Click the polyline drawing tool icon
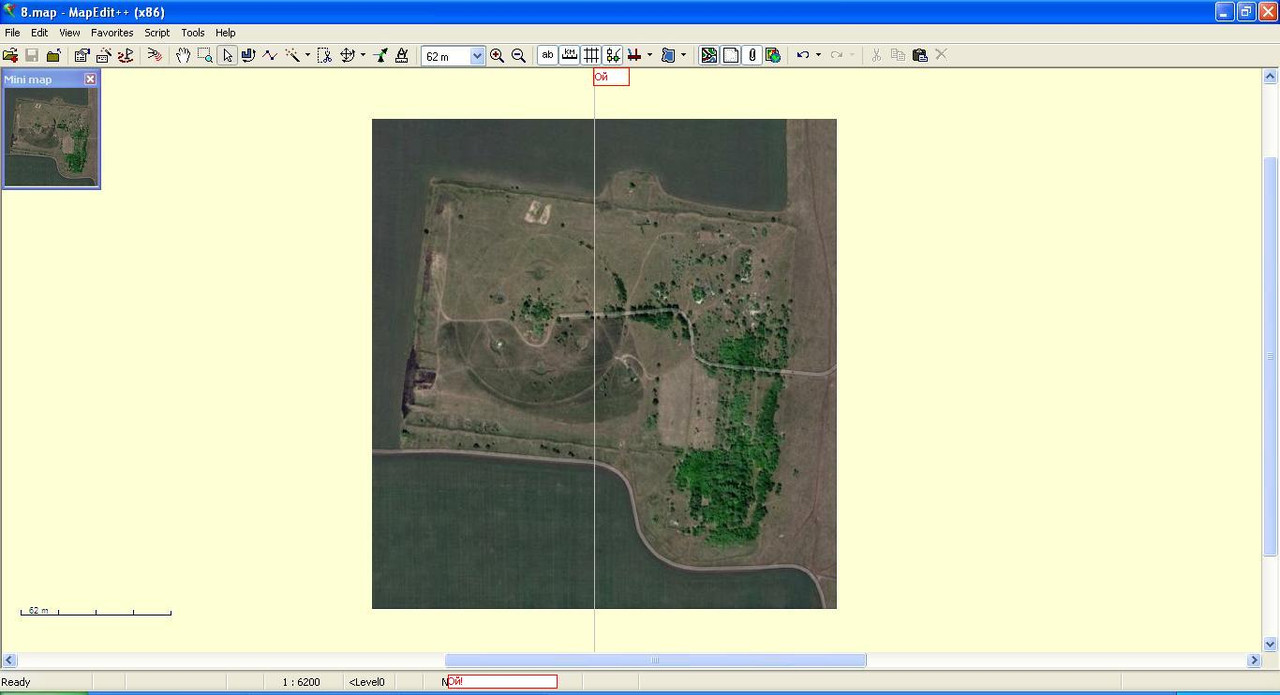1280x695 pixels. (x=270, y=56)
